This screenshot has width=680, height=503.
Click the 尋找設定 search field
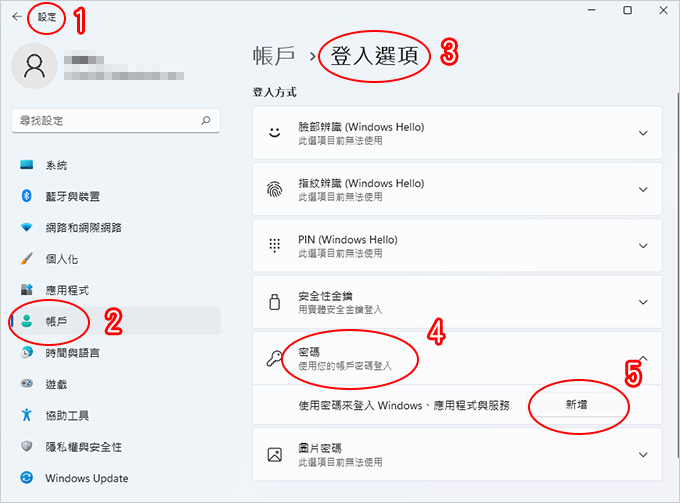click(116, 121)
